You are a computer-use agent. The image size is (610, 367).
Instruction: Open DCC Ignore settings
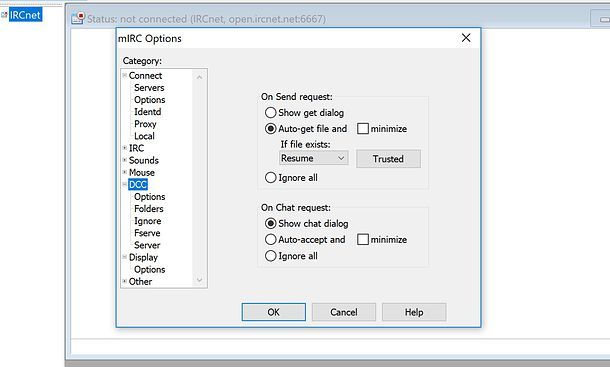tap(147, 221)
